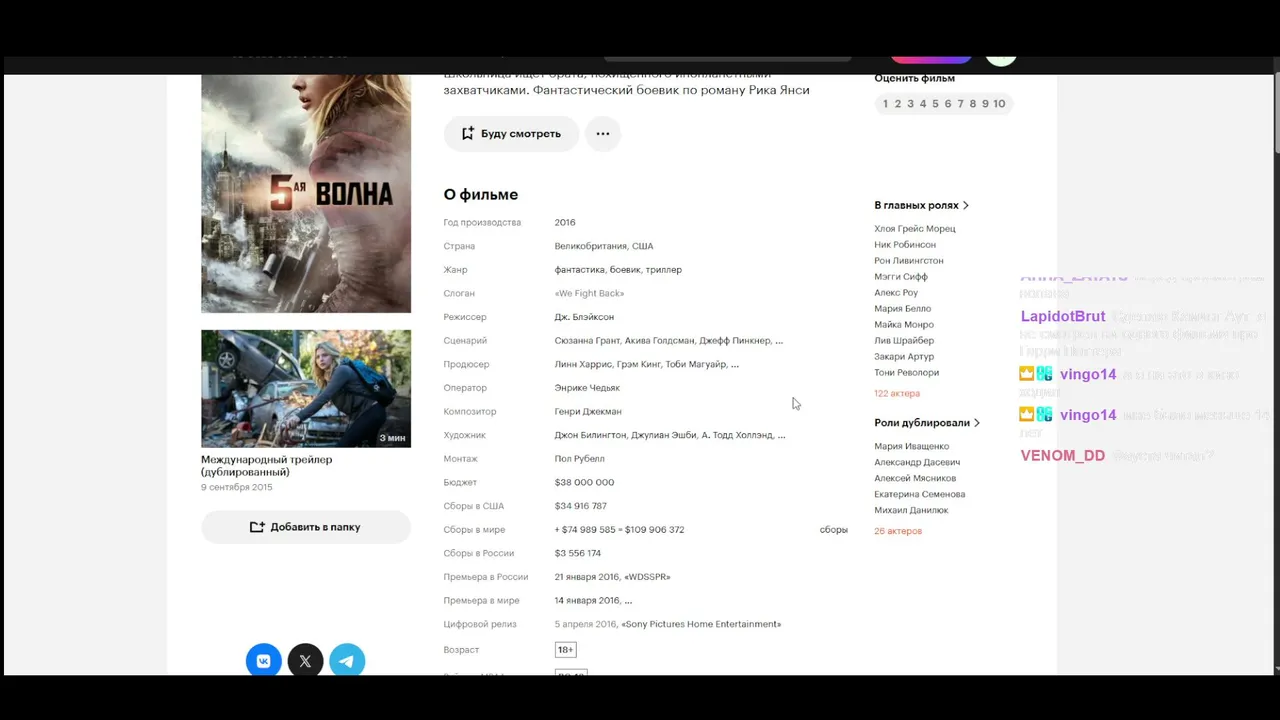The width and height of the screenshot is (1280, 720).
Task: Open actor «Рон Ливингстон» page
Action: [909, 261]
